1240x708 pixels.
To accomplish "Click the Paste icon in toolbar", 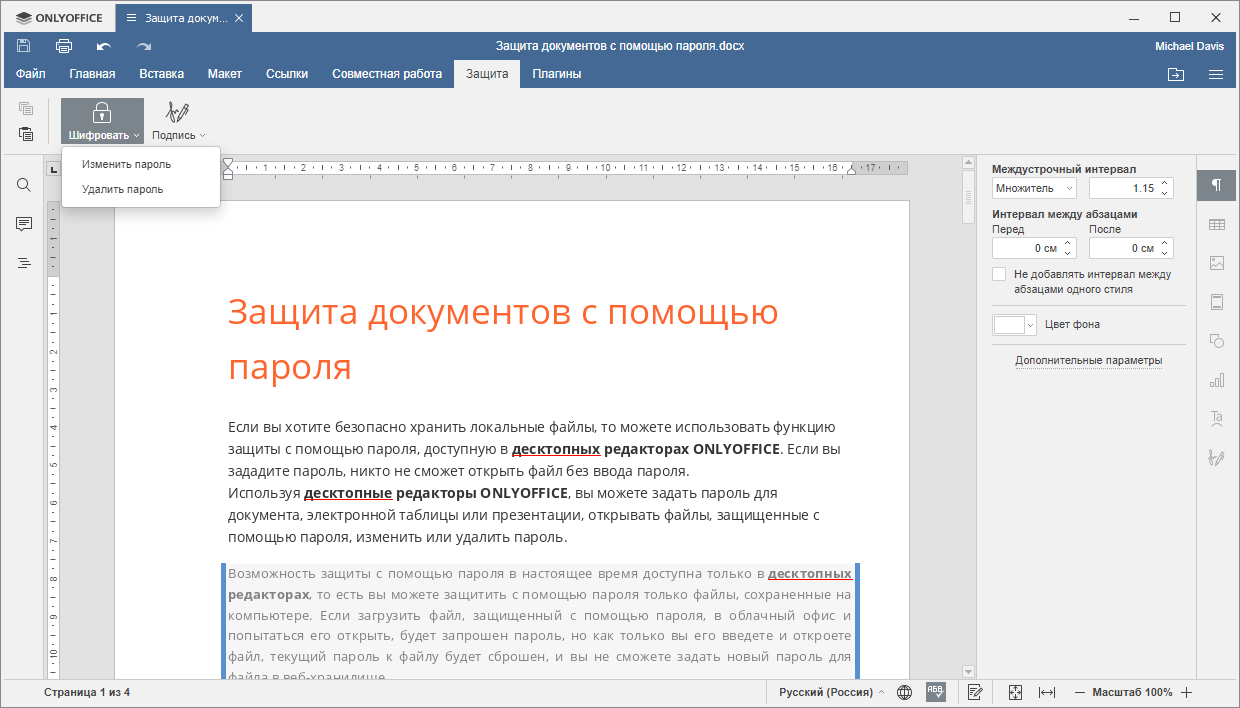I will tap(26, 133).
